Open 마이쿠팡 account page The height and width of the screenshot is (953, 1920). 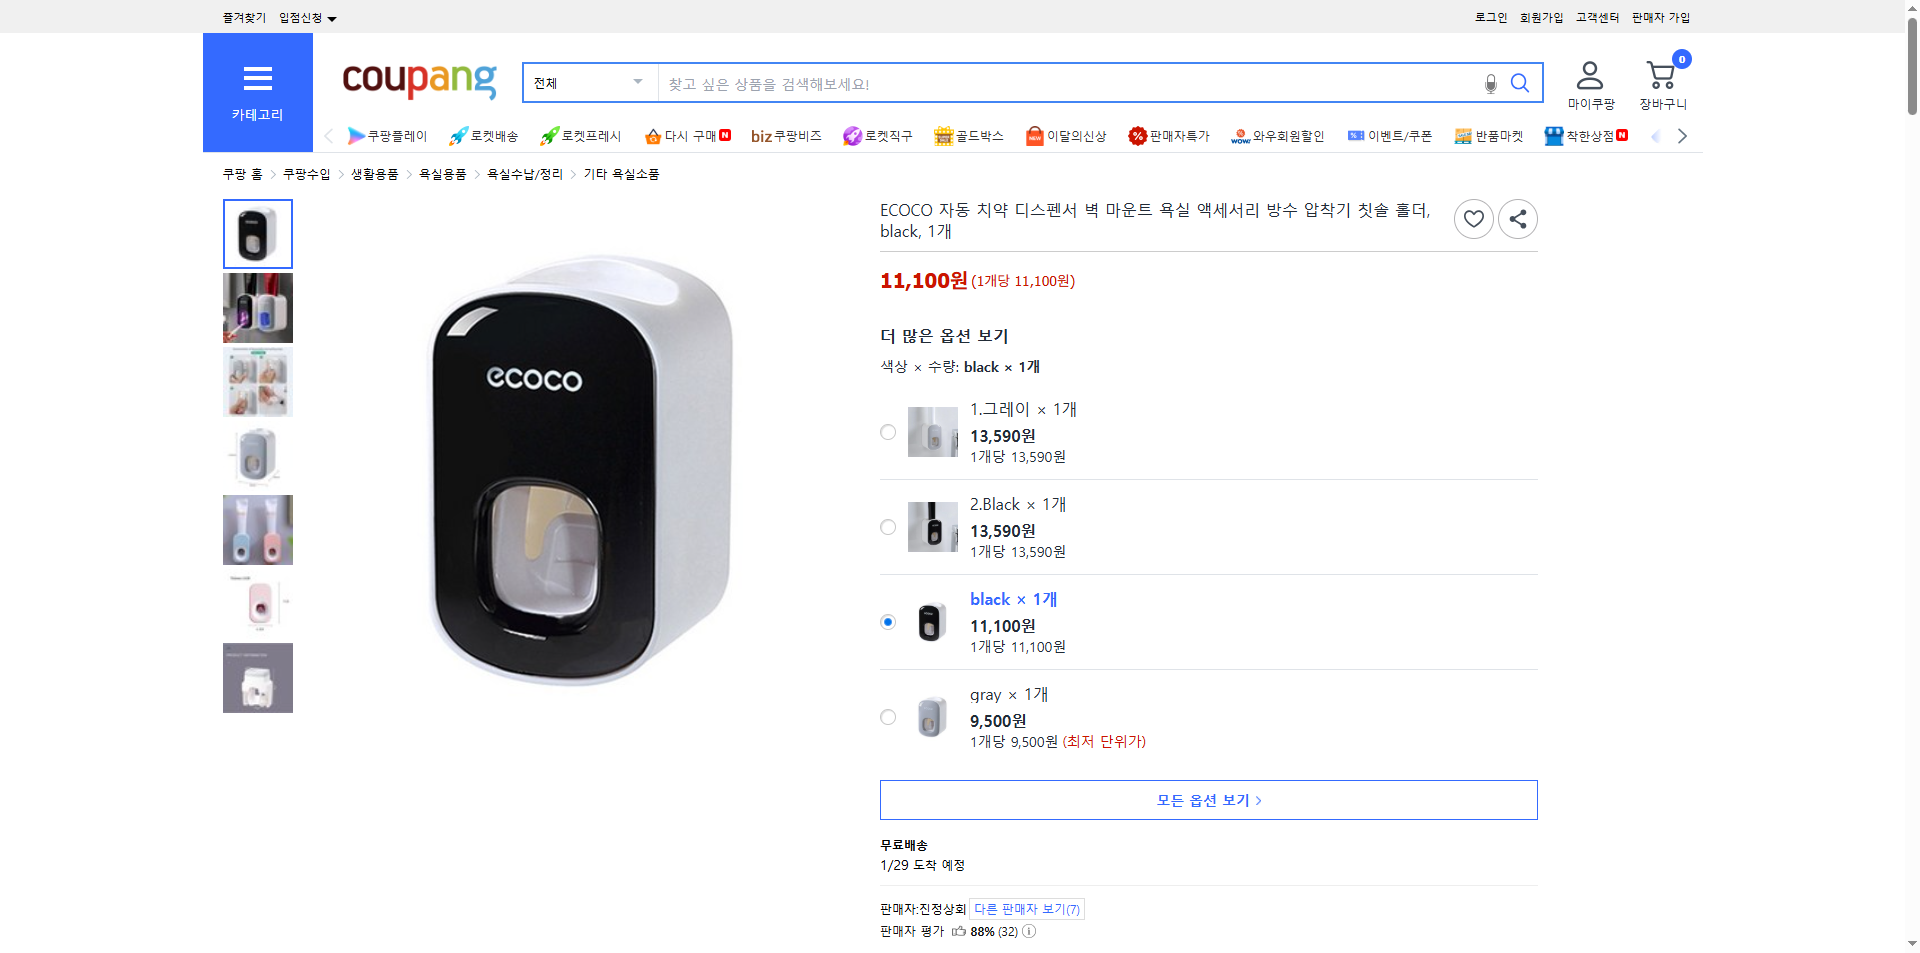[x=1589, y=82]
